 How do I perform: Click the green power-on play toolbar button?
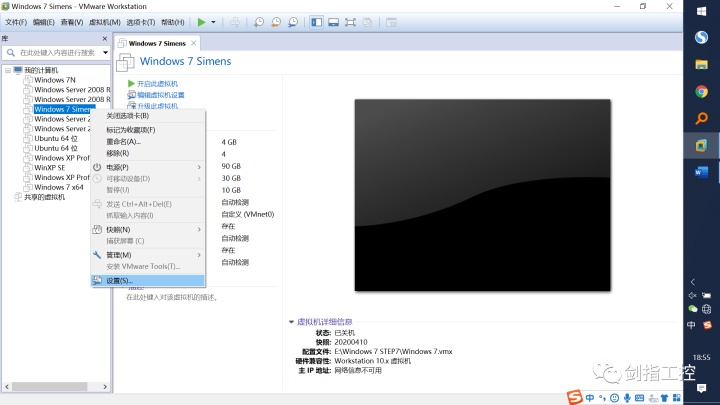click(201, 22)
